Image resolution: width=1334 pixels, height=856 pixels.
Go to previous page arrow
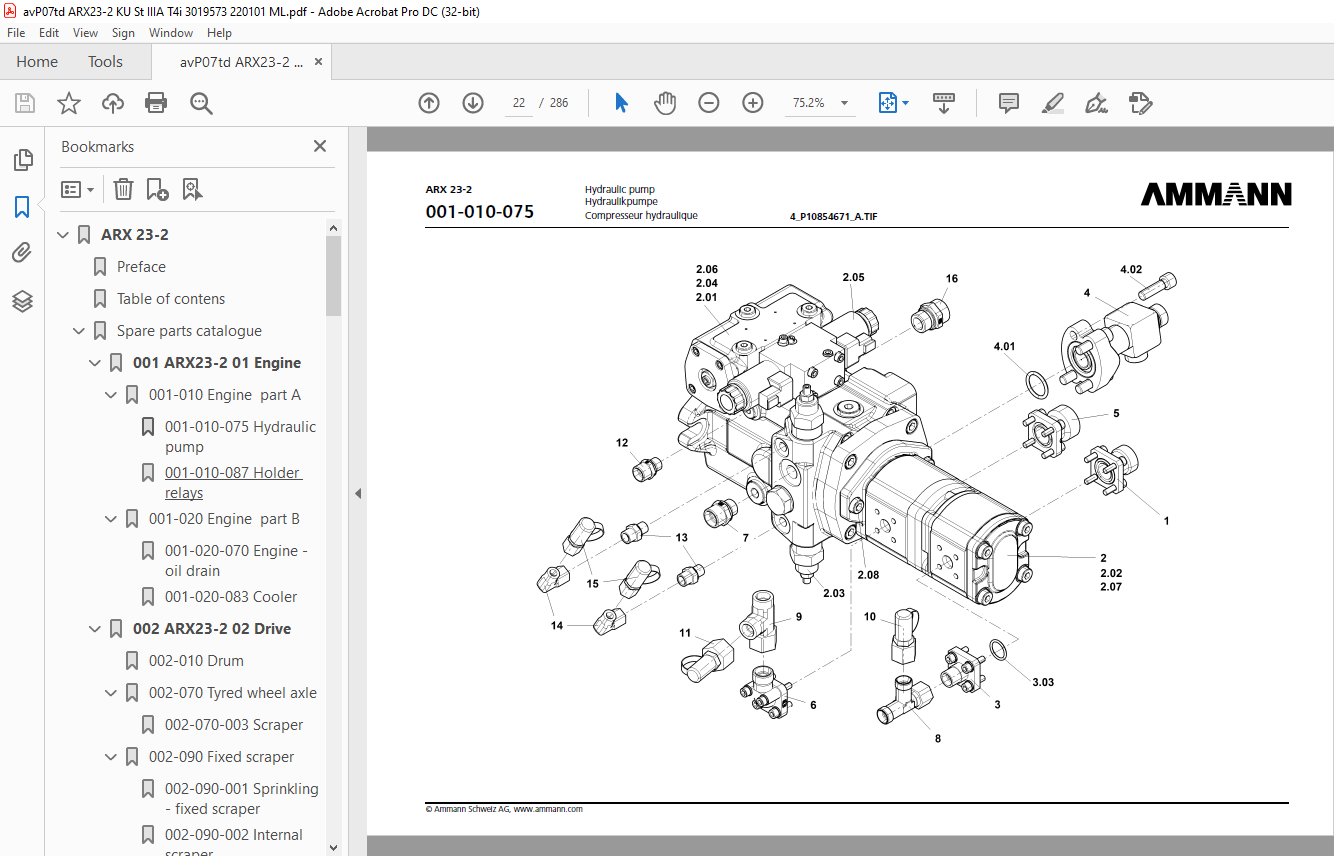coord(429,103)
